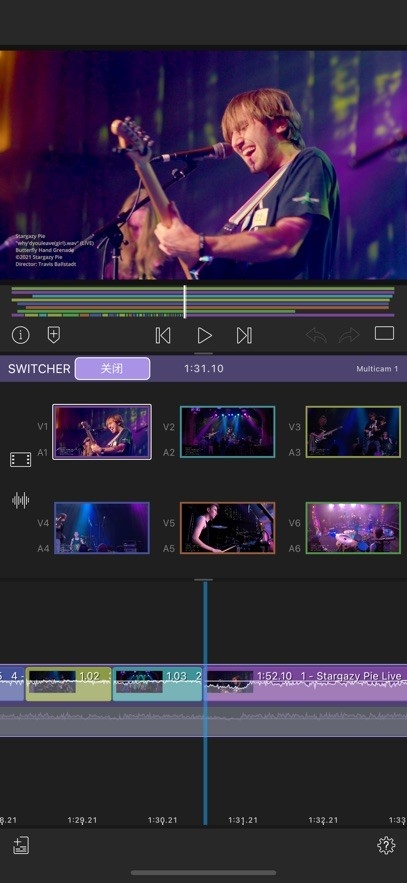The image size is (407, 883).
Task: Add a marker with the marker-plus icon
Action: click(x=53, y=335)
